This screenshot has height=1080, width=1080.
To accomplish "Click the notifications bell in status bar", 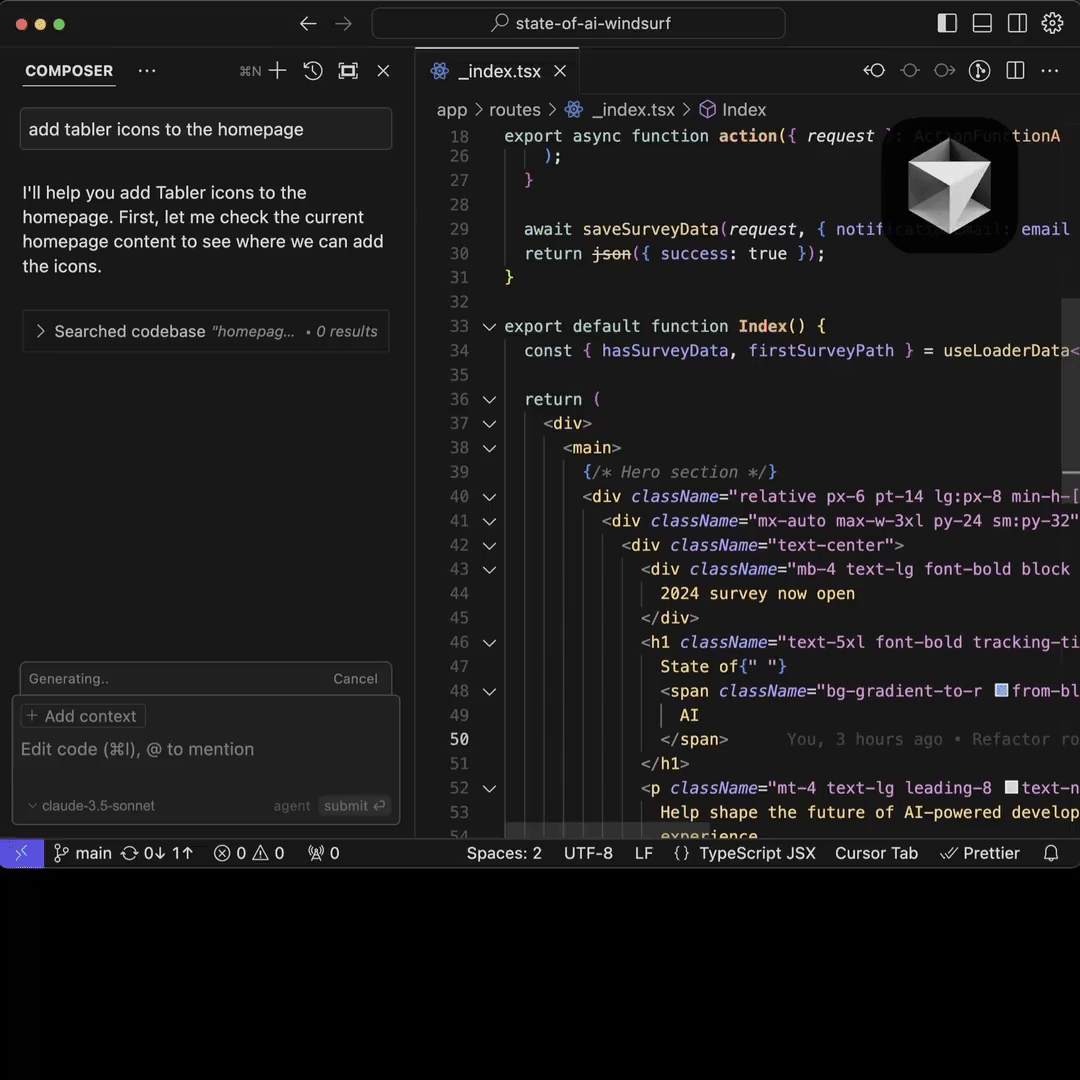I will 1051,853.
